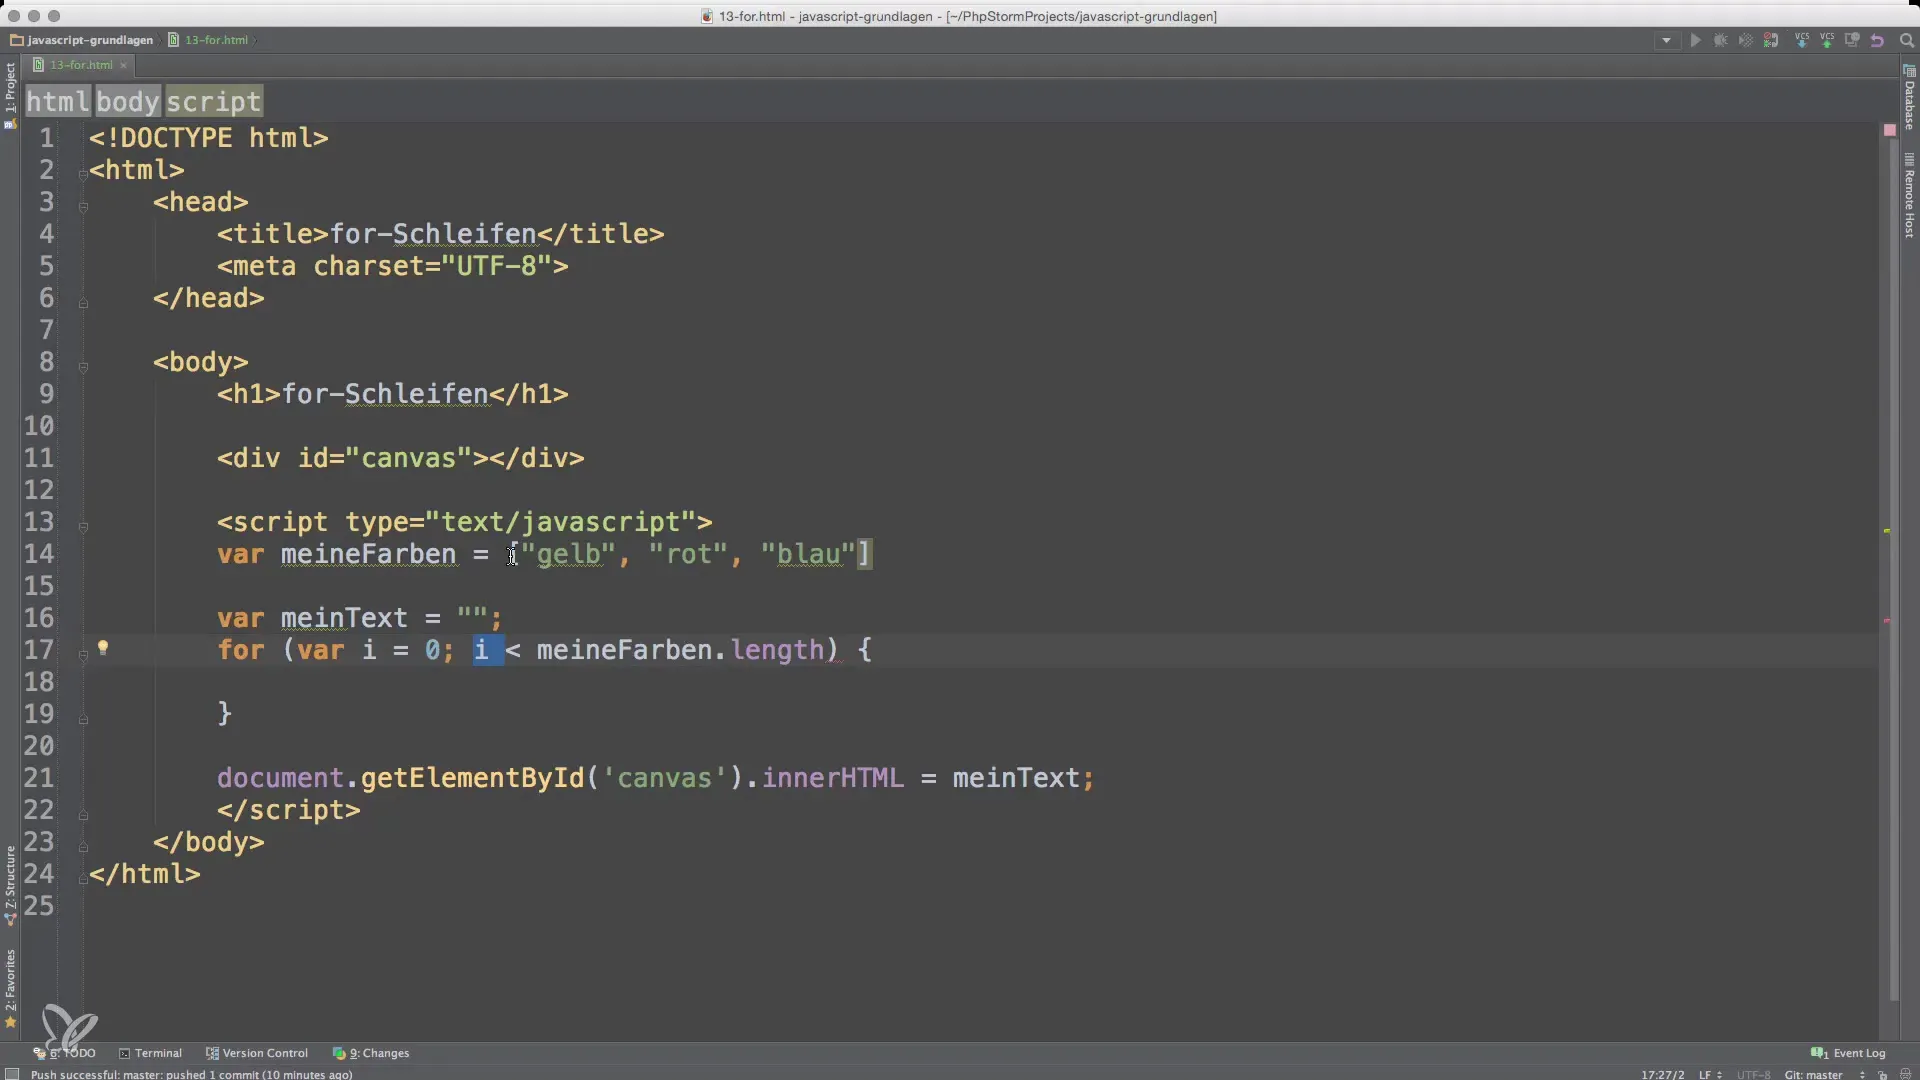Open the Remote Host side panel
The image size is (1920, 1080).
1909,195
